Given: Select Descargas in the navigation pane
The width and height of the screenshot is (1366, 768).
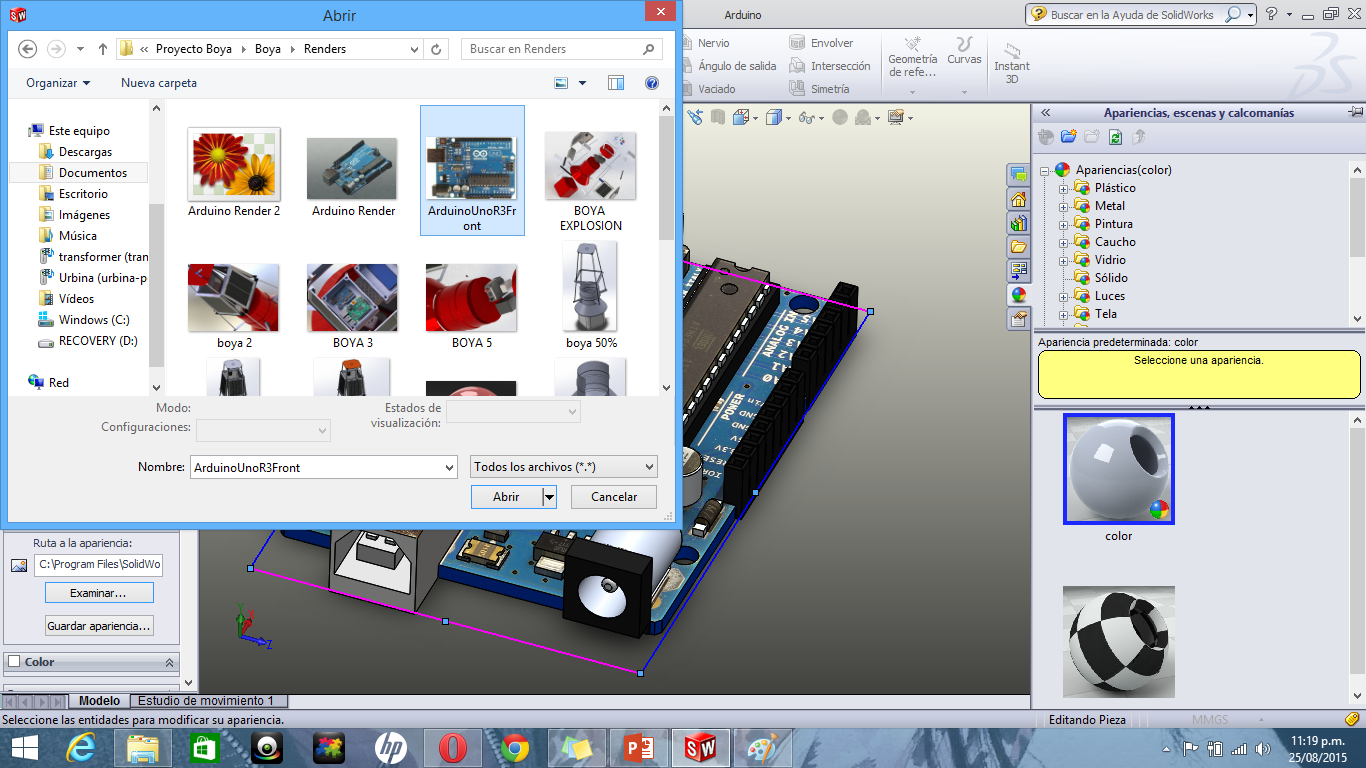Looking at the screenshot, I should 85,152.
